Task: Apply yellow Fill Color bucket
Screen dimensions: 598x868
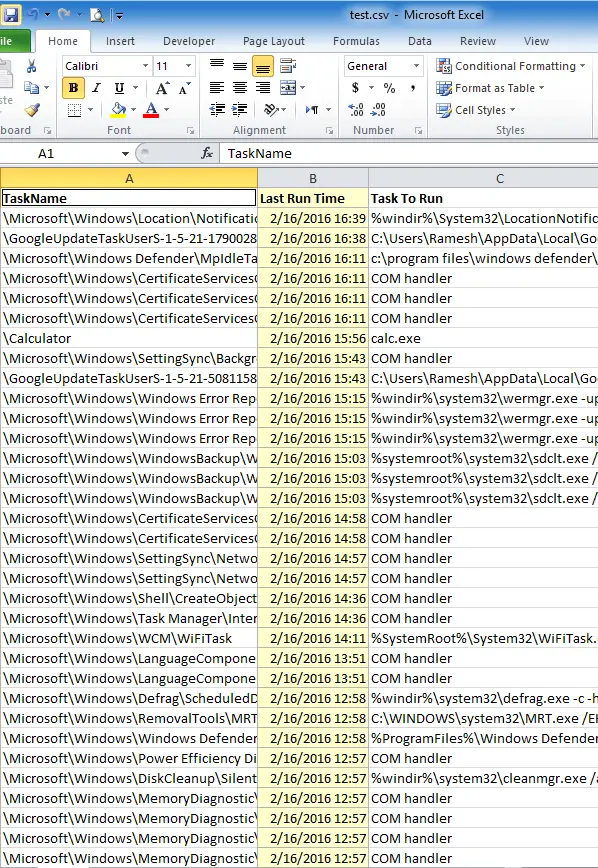Action: click(118, 110)
